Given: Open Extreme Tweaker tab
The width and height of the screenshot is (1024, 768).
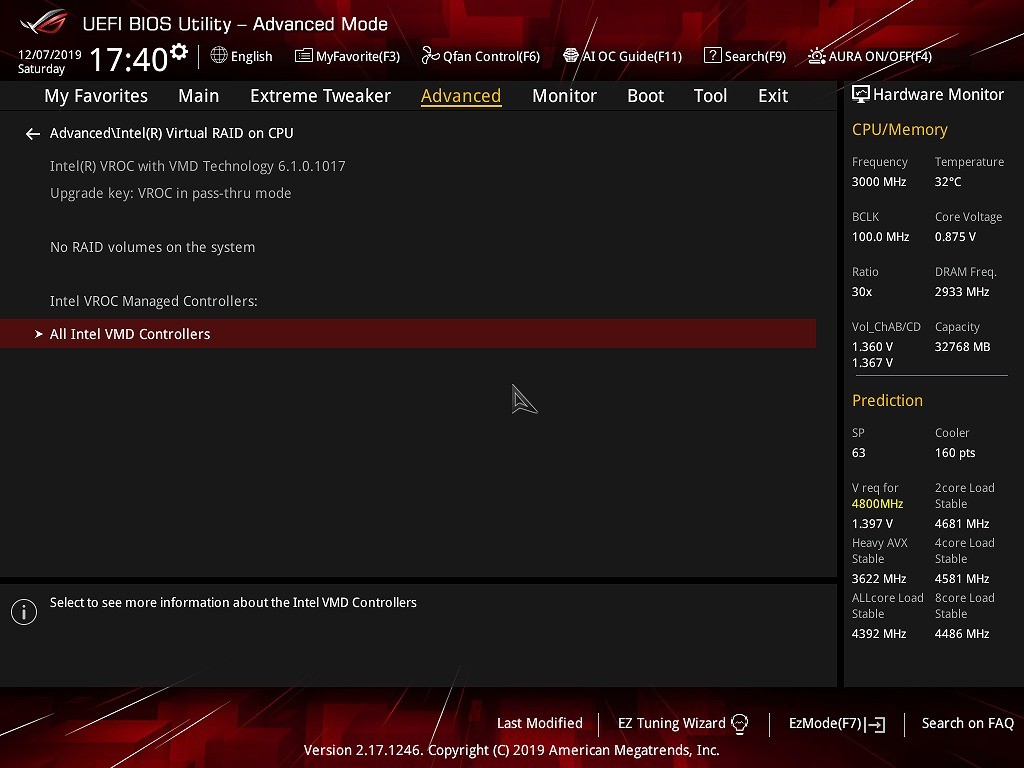Looking at the screenshot, I should click(320, 96).
